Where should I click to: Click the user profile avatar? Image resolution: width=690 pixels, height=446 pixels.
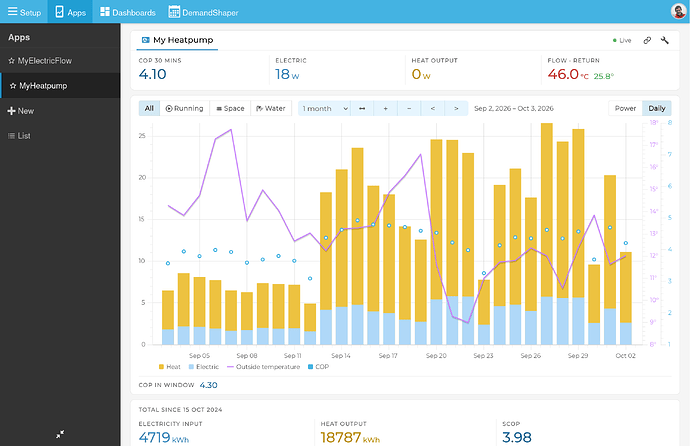(678, 11)
